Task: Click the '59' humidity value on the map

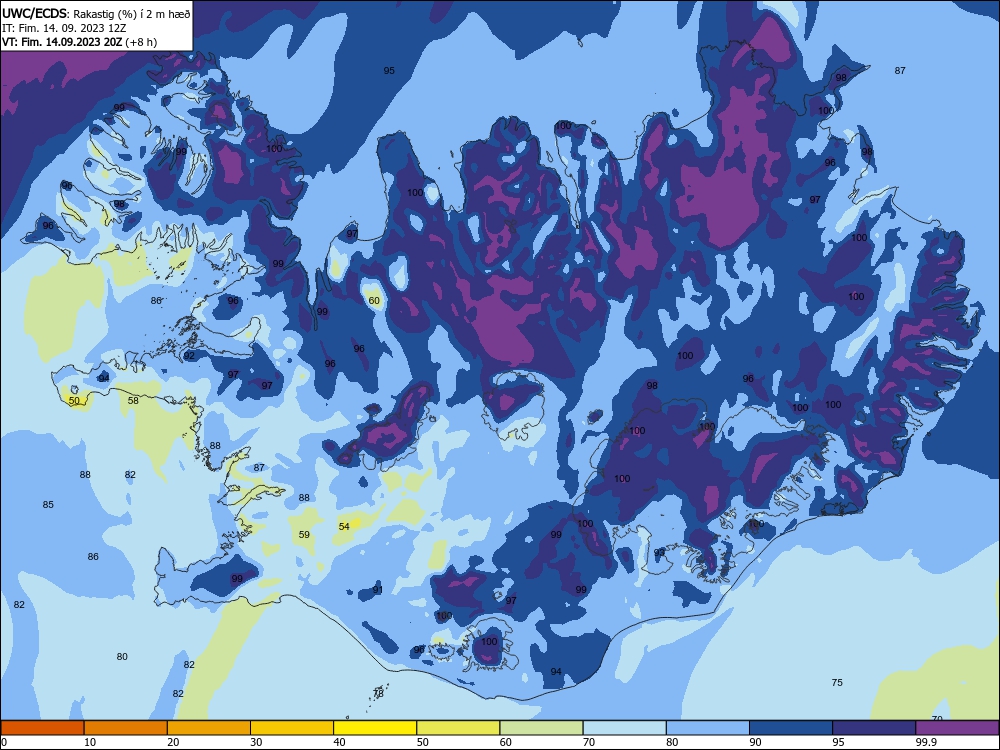Action: coord(304,534)
